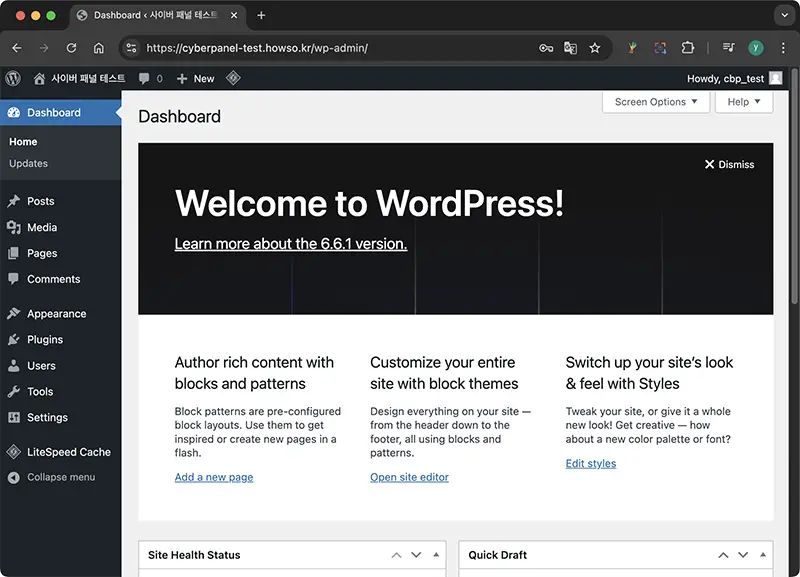Select Home under Dashboard
The image size is (800, 577).
point(23,142)
